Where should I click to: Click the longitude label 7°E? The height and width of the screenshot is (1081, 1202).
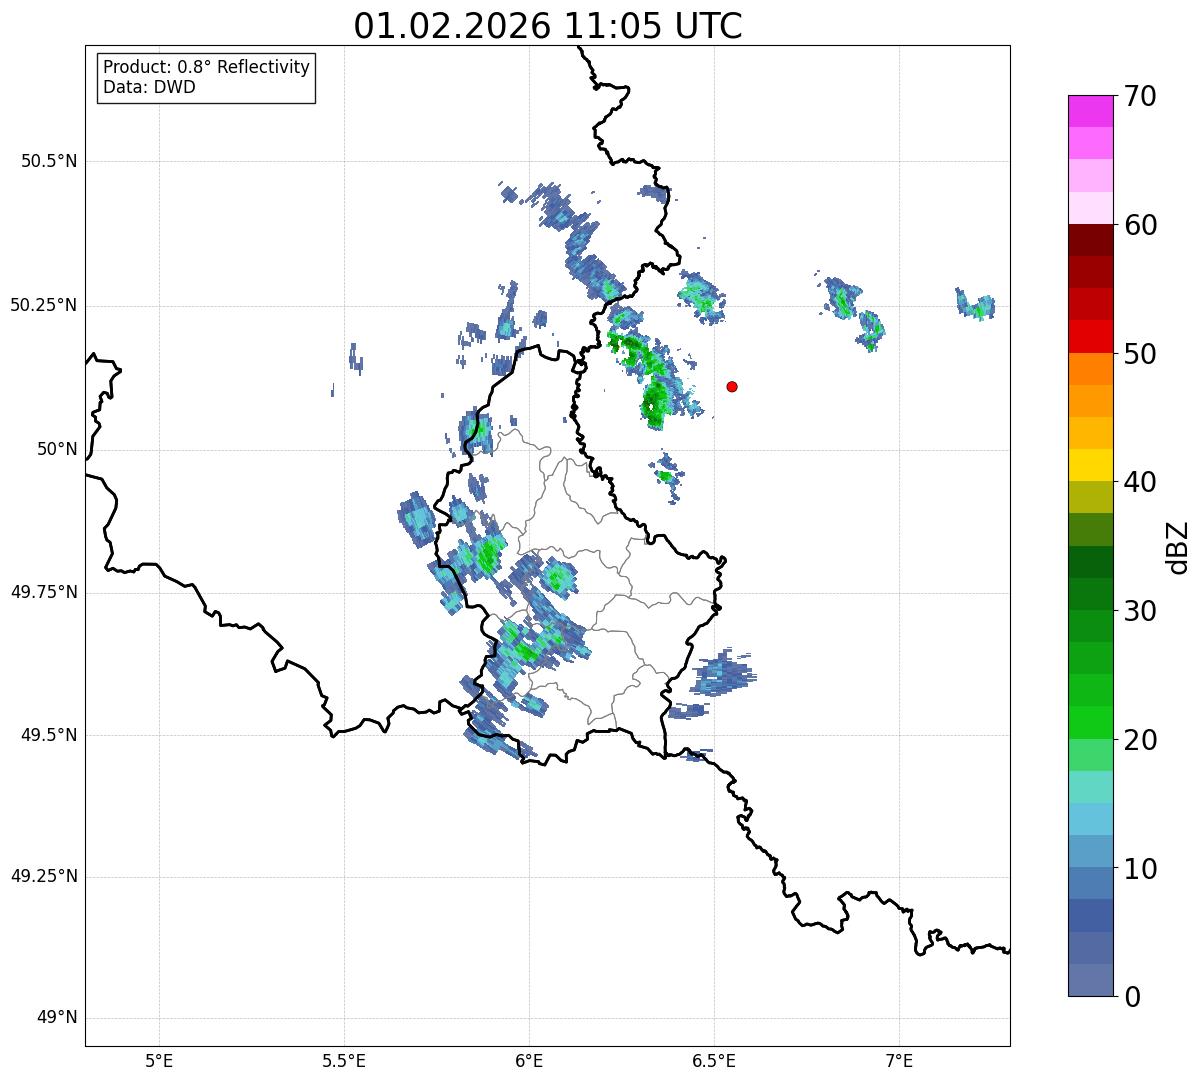coord(899,1060)
